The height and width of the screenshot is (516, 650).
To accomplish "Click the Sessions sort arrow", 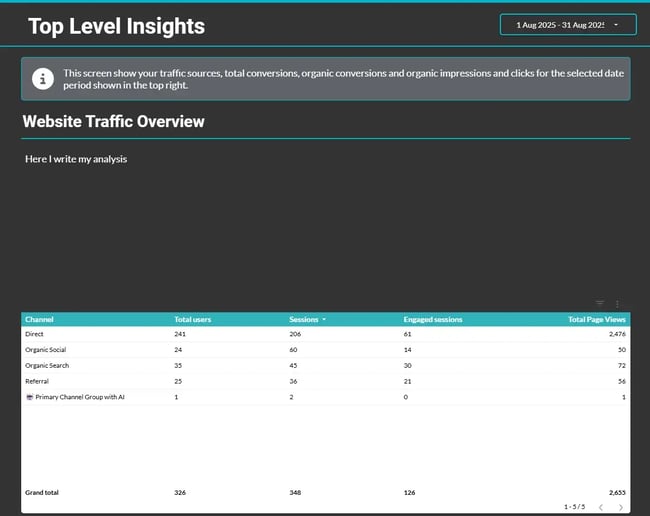I will [x=323, y=320].
